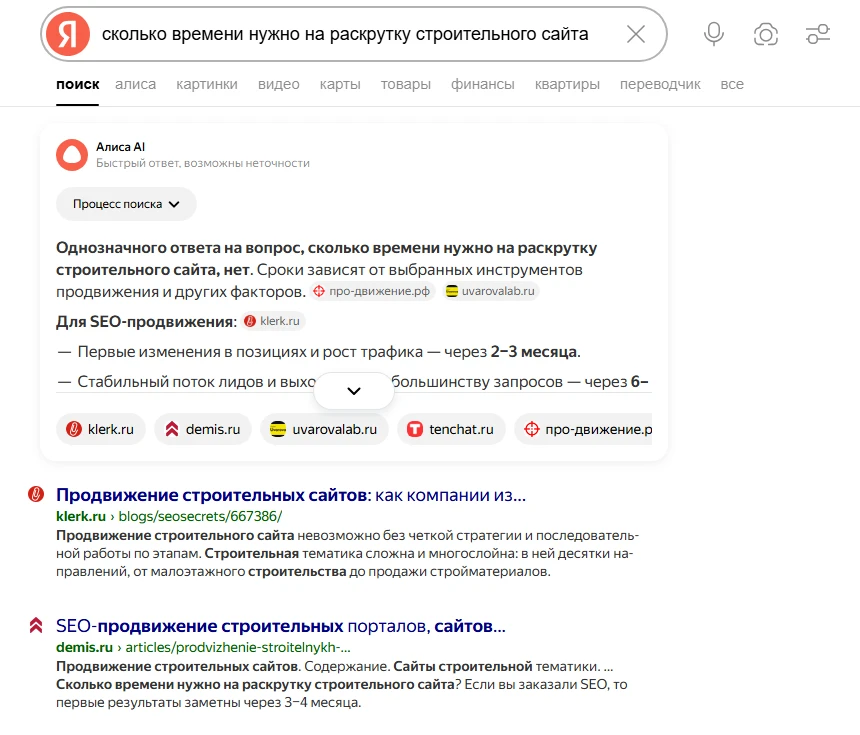Clear the search query with the X icon
860x735 pixels.
click(635, 34)
